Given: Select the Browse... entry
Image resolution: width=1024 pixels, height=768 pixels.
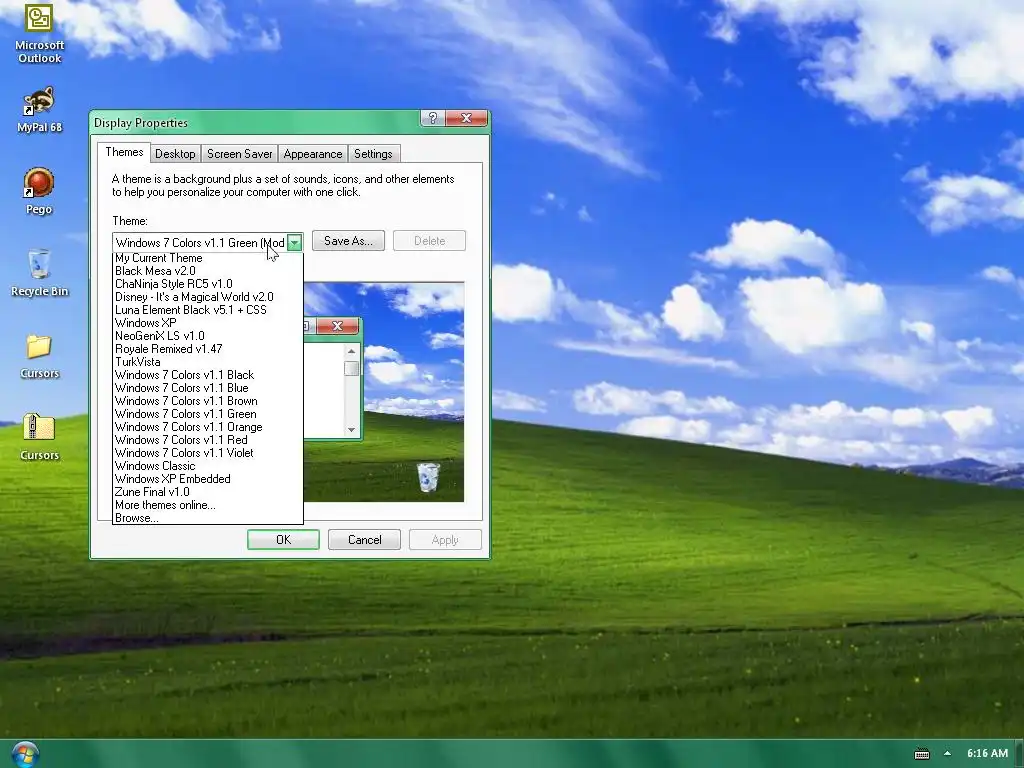Looking at the screenshot, I should click(208, 518).
